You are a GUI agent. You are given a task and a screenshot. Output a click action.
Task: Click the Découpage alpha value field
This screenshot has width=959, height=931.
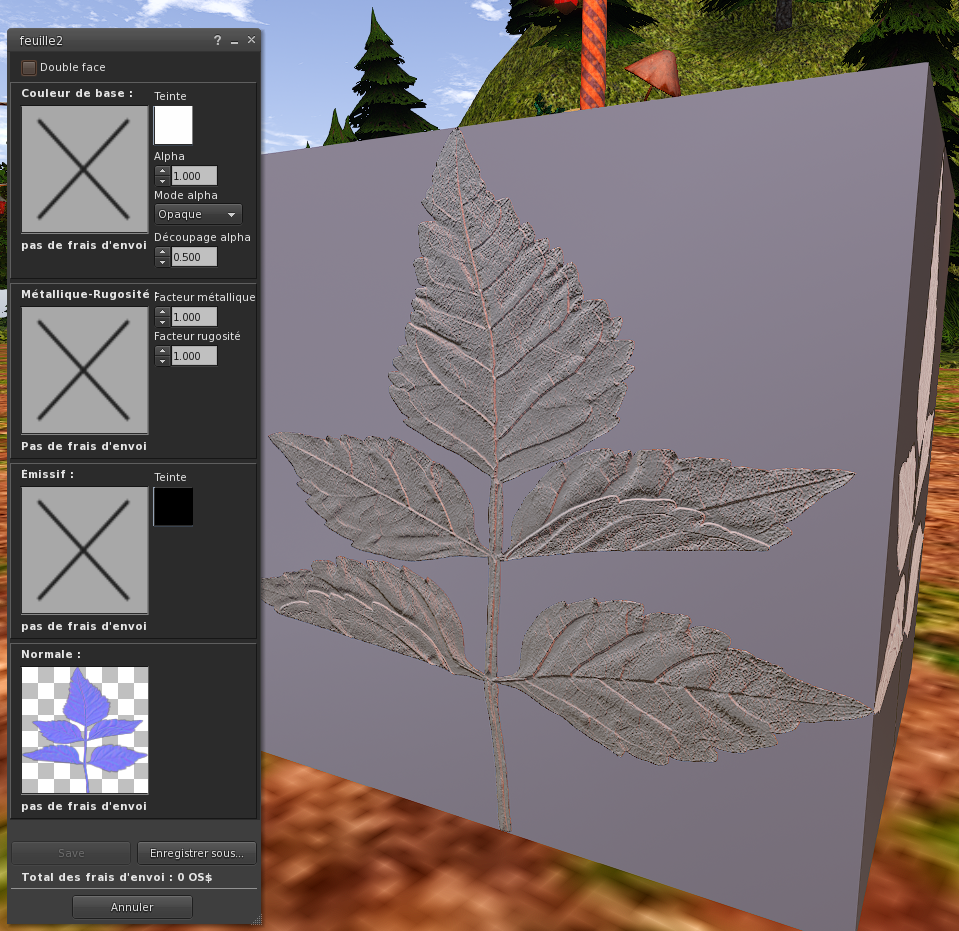pos(194,257)
